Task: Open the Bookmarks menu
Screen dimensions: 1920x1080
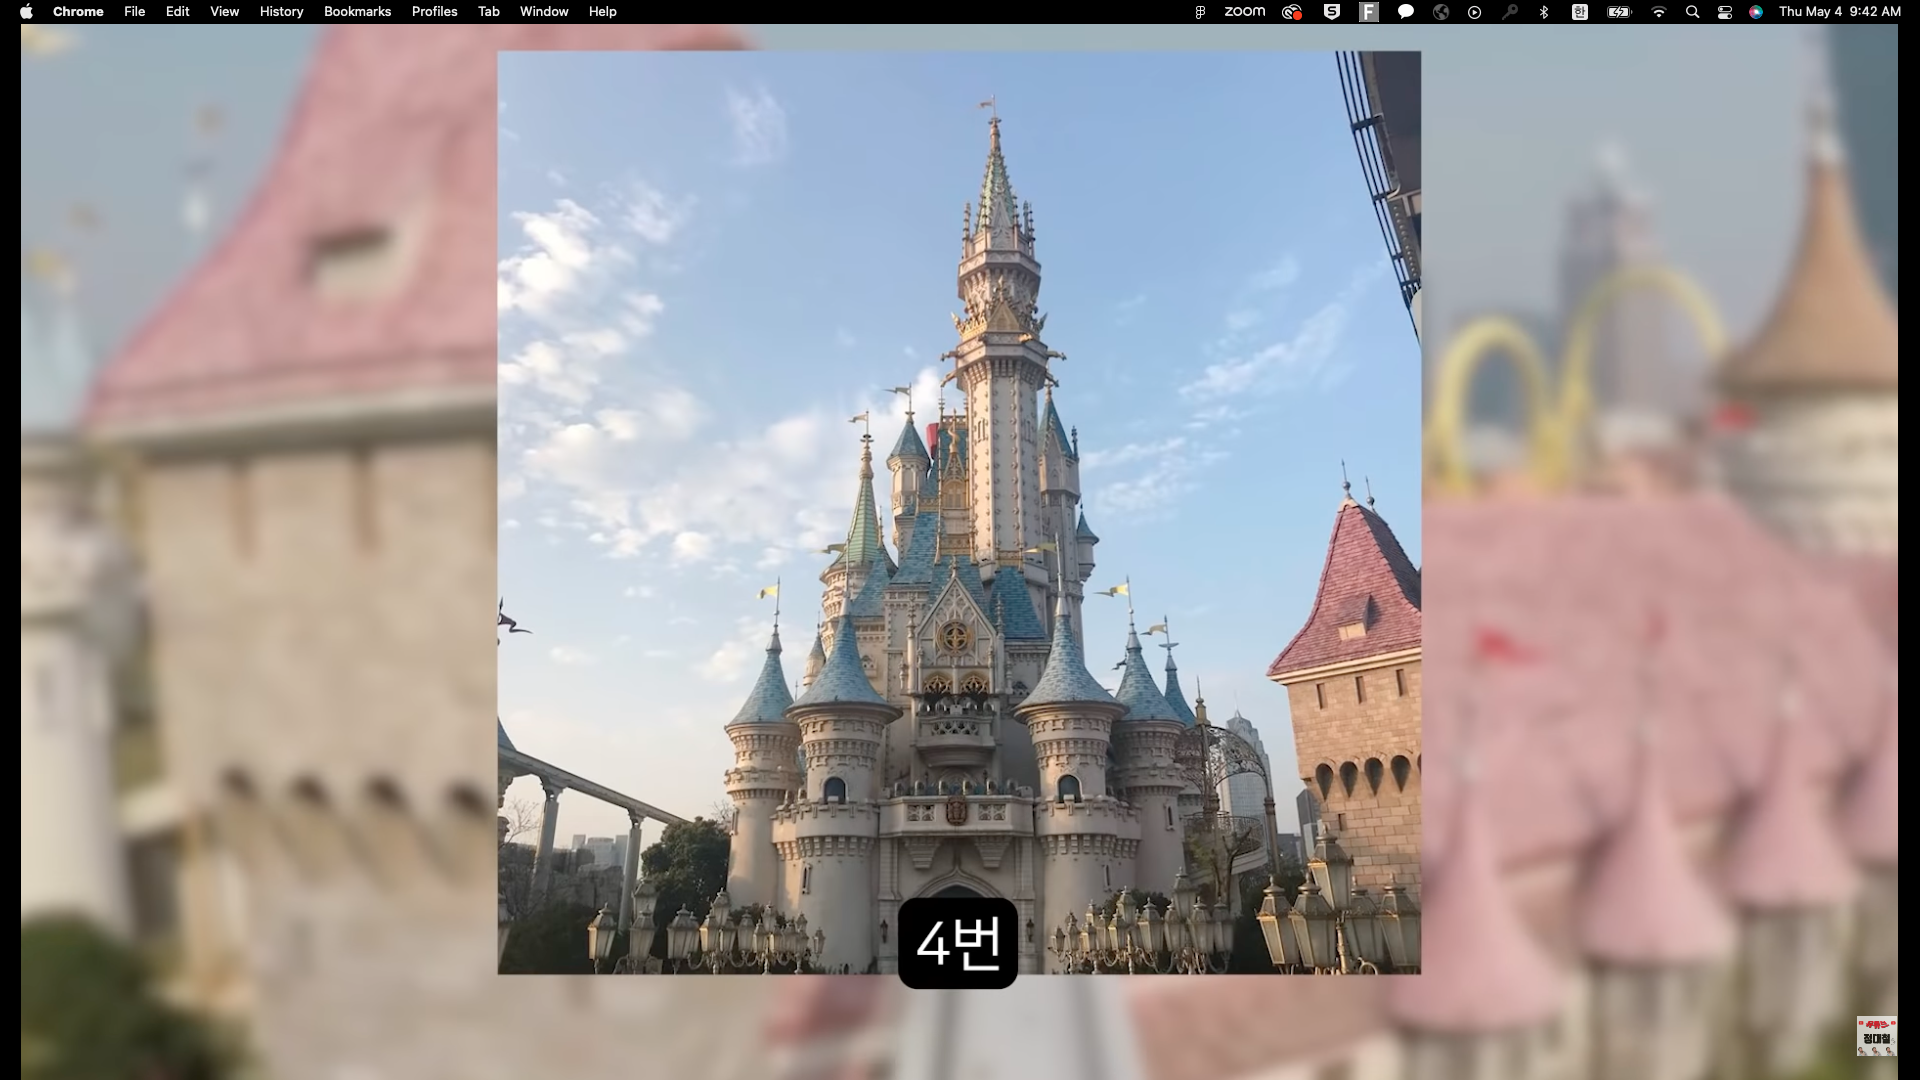Action: coord(357,12)
